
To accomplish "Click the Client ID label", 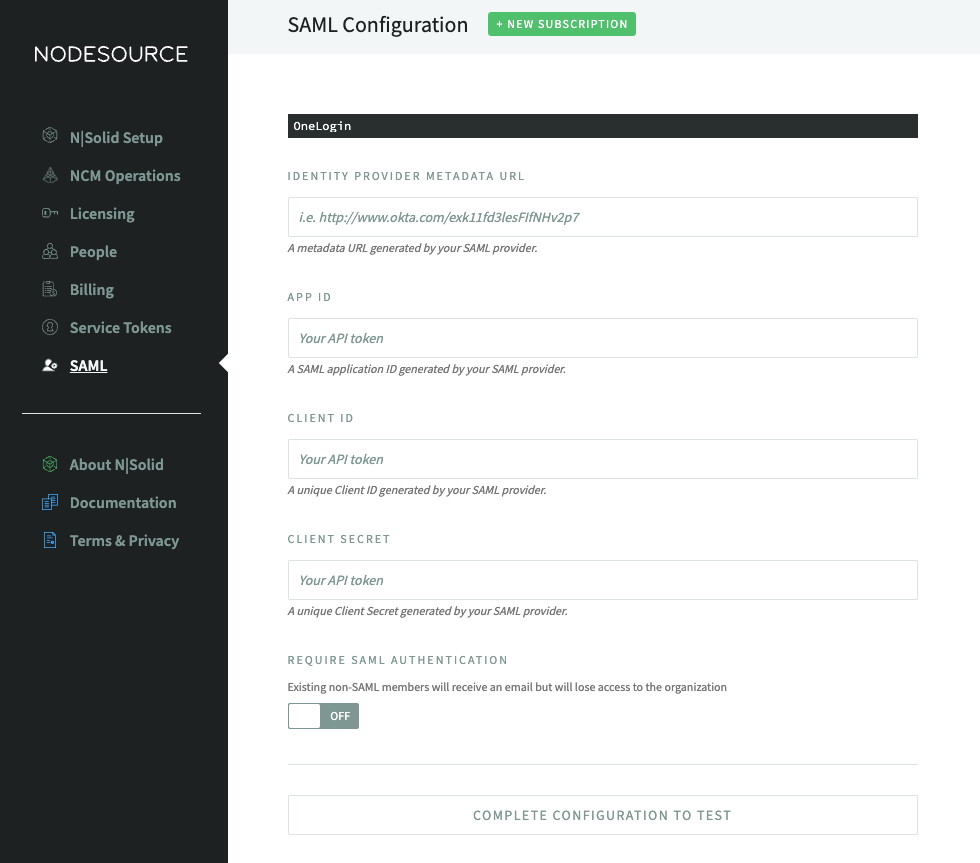I will (321, 418).
